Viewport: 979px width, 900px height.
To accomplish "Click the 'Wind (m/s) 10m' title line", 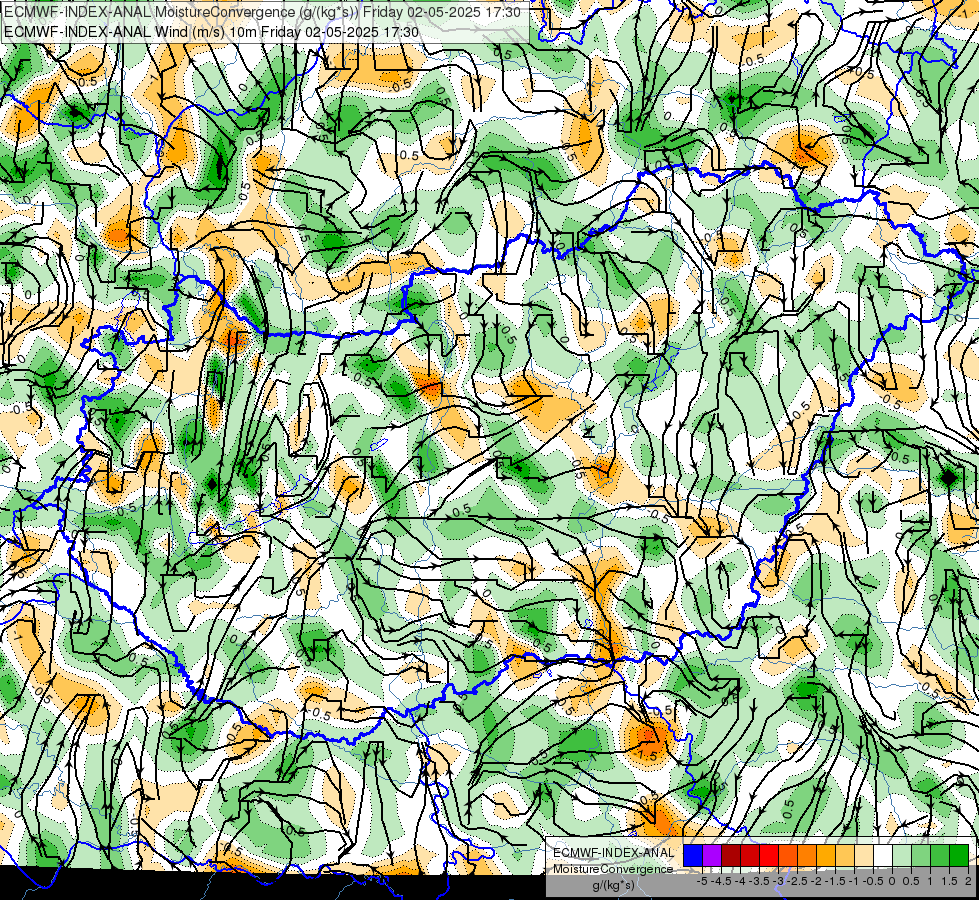I will [212, 31].
